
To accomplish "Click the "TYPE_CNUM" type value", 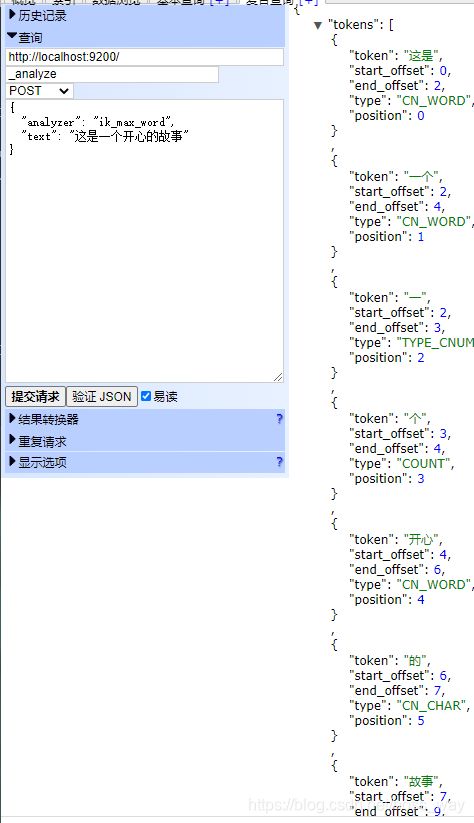I will point(435,343).
